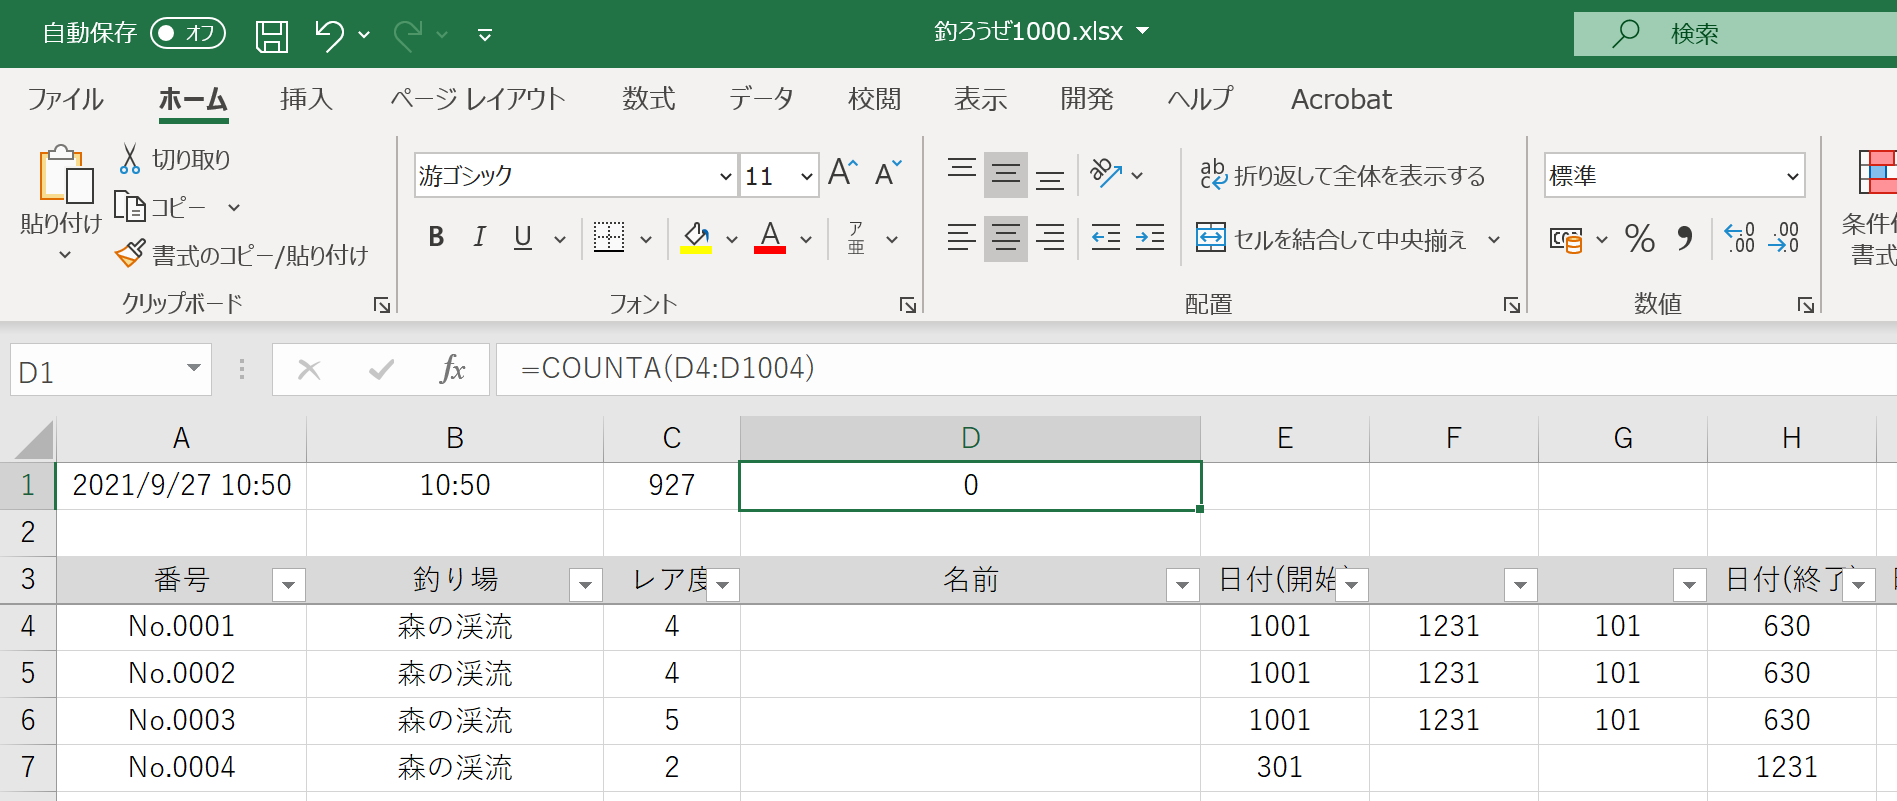Switch to the ページ レイアウト tab
Screen dimensions: 1897x801
[478, 99]
